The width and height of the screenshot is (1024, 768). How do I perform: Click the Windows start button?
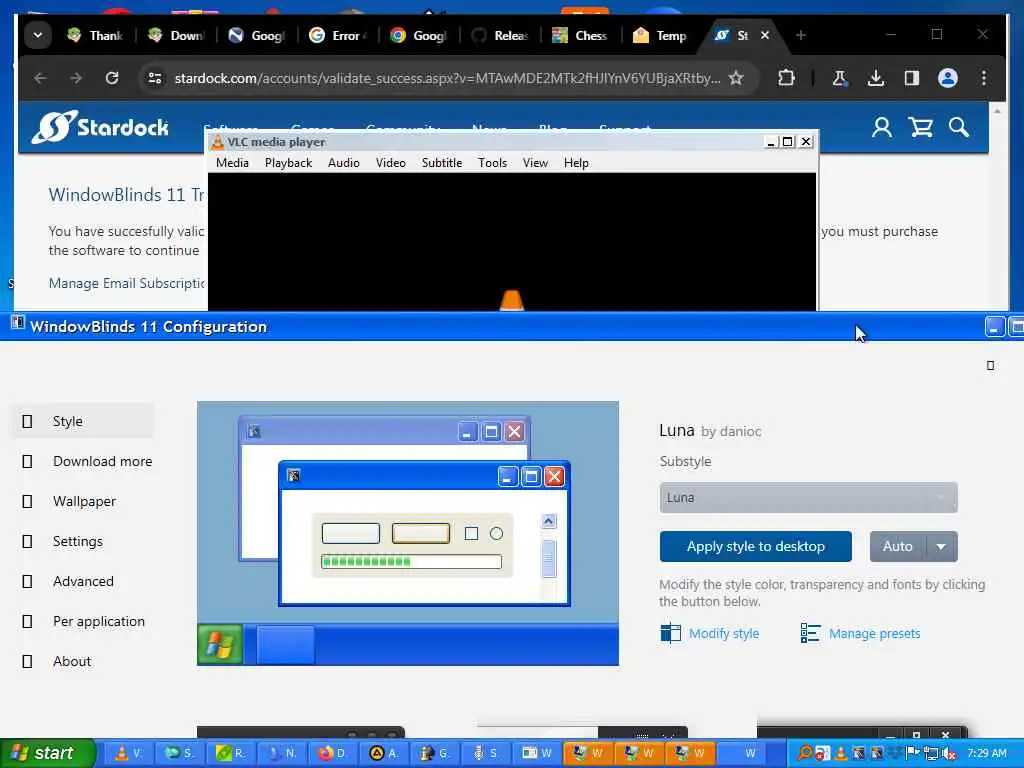point(46,753)
